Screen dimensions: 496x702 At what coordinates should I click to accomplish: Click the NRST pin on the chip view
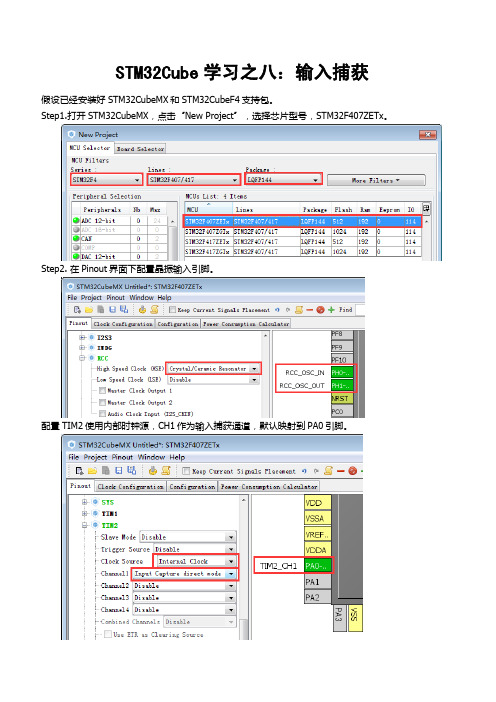click(x=342, y=398)
